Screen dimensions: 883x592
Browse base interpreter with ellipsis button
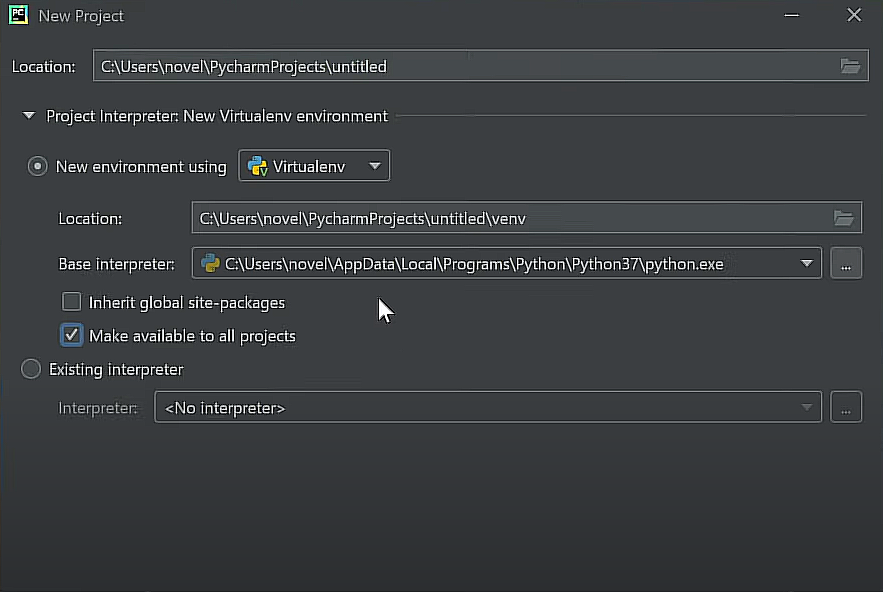click(x=846, y=264)
